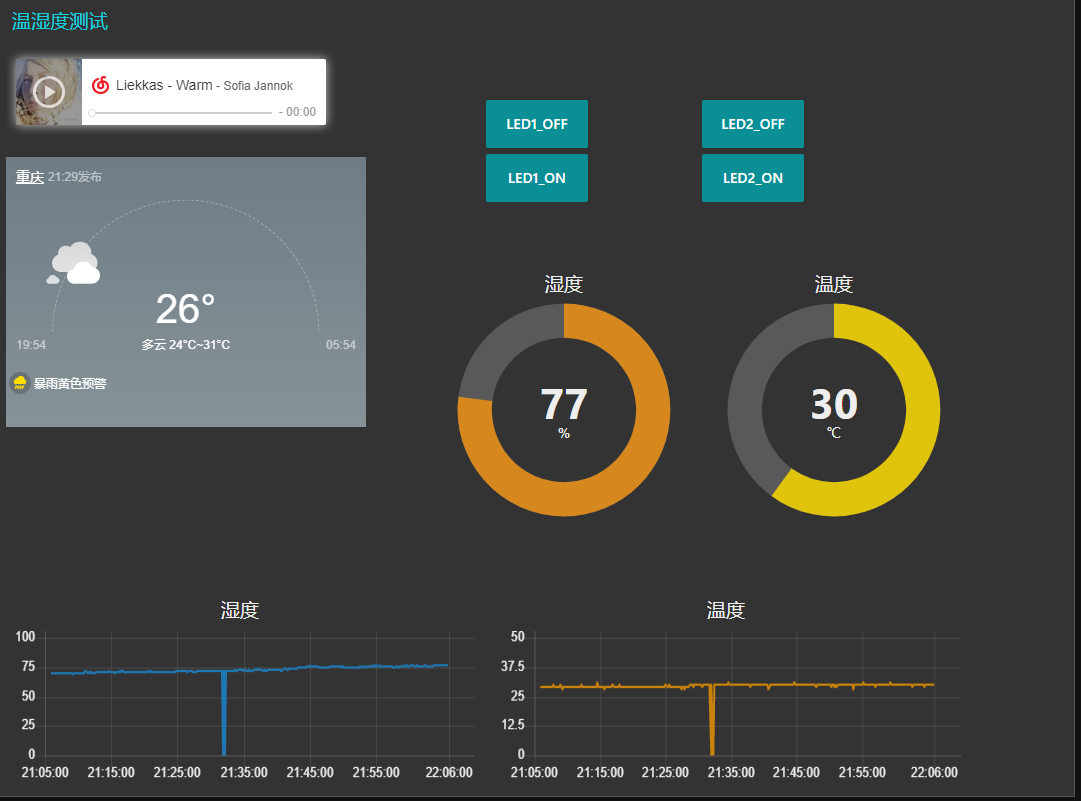Turn off LED2 with LED2_OFF button

pos(753,124)
